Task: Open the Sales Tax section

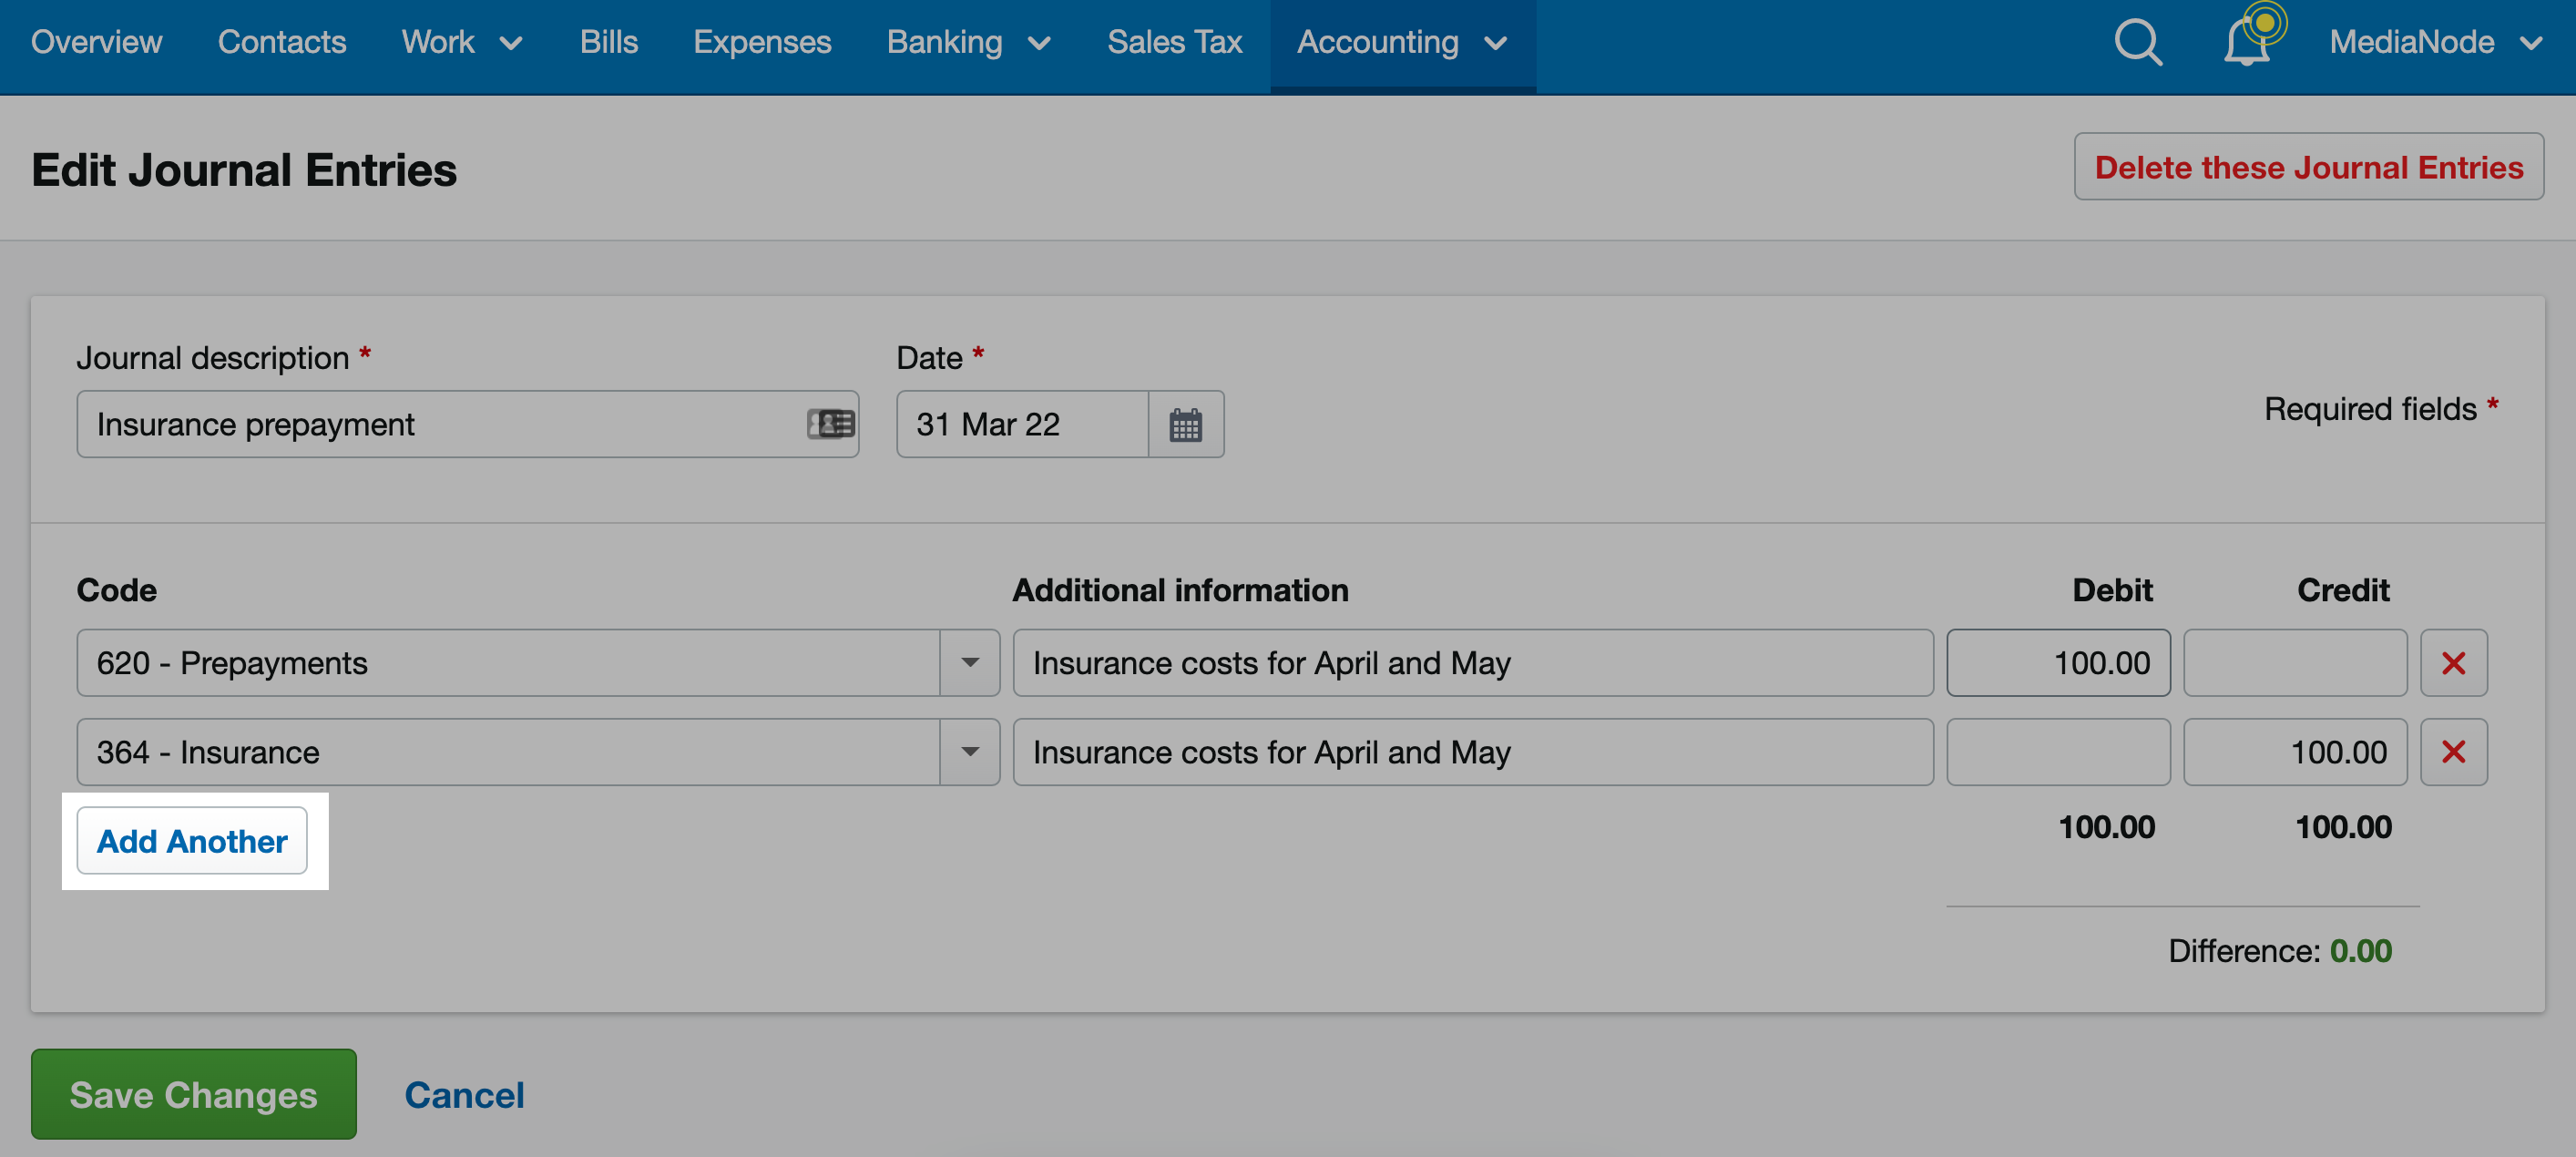Action: pos(1174,42)
